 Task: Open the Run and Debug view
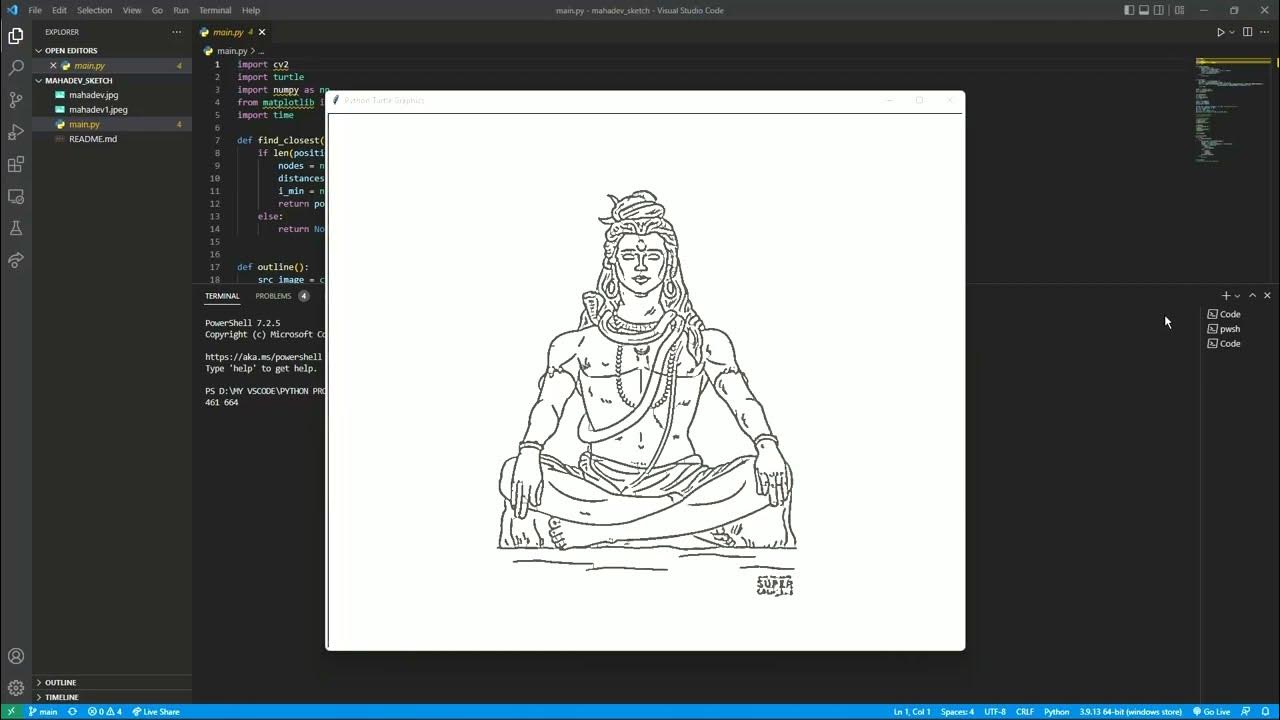(16, 132)
